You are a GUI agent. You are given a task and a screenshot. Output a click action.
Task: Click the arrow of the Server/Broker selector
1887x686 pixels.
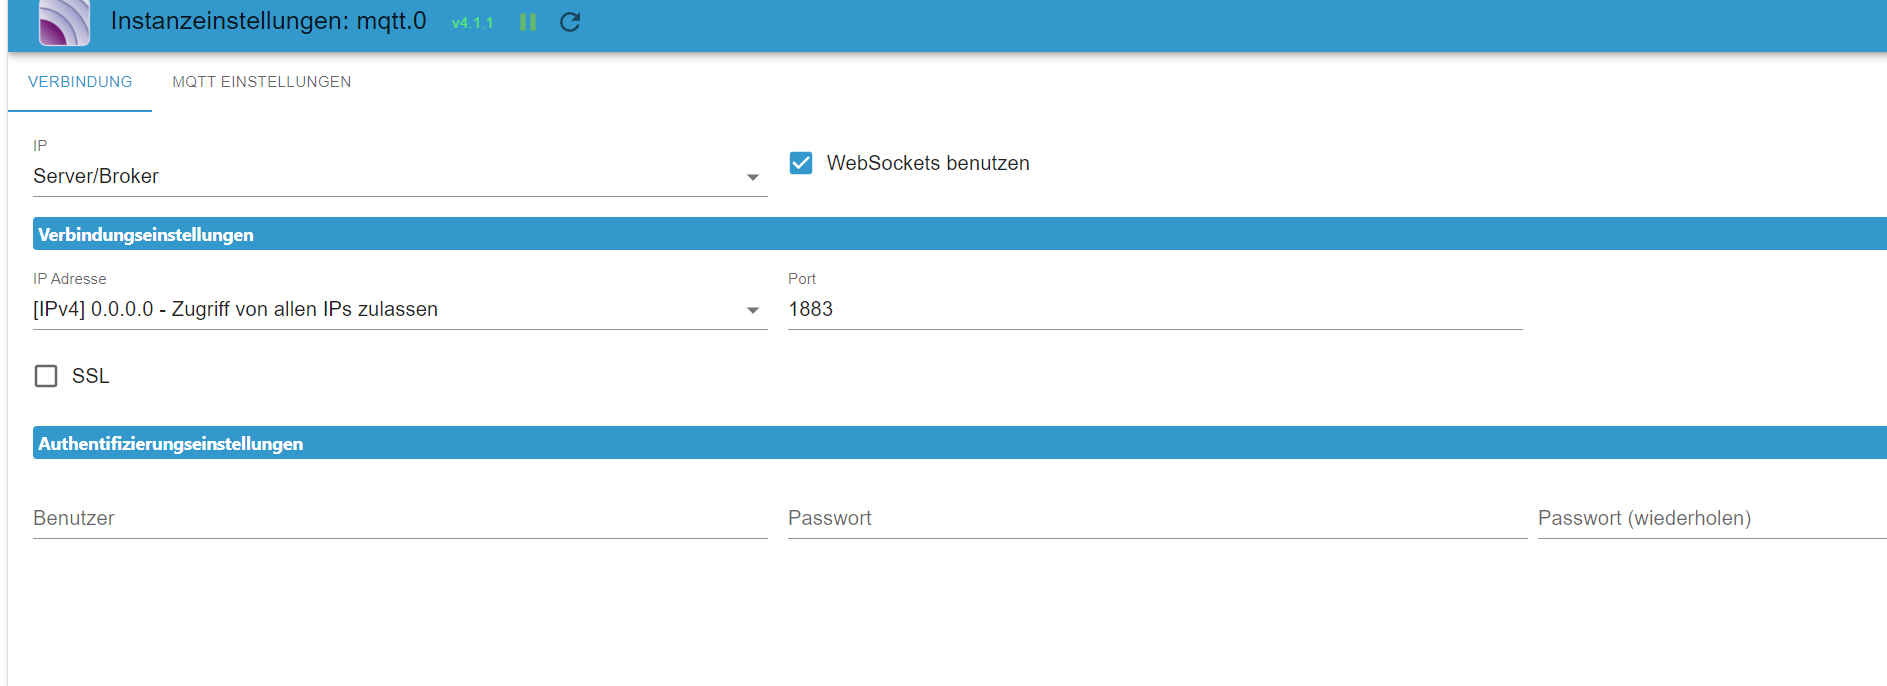(x=753, y=178)
